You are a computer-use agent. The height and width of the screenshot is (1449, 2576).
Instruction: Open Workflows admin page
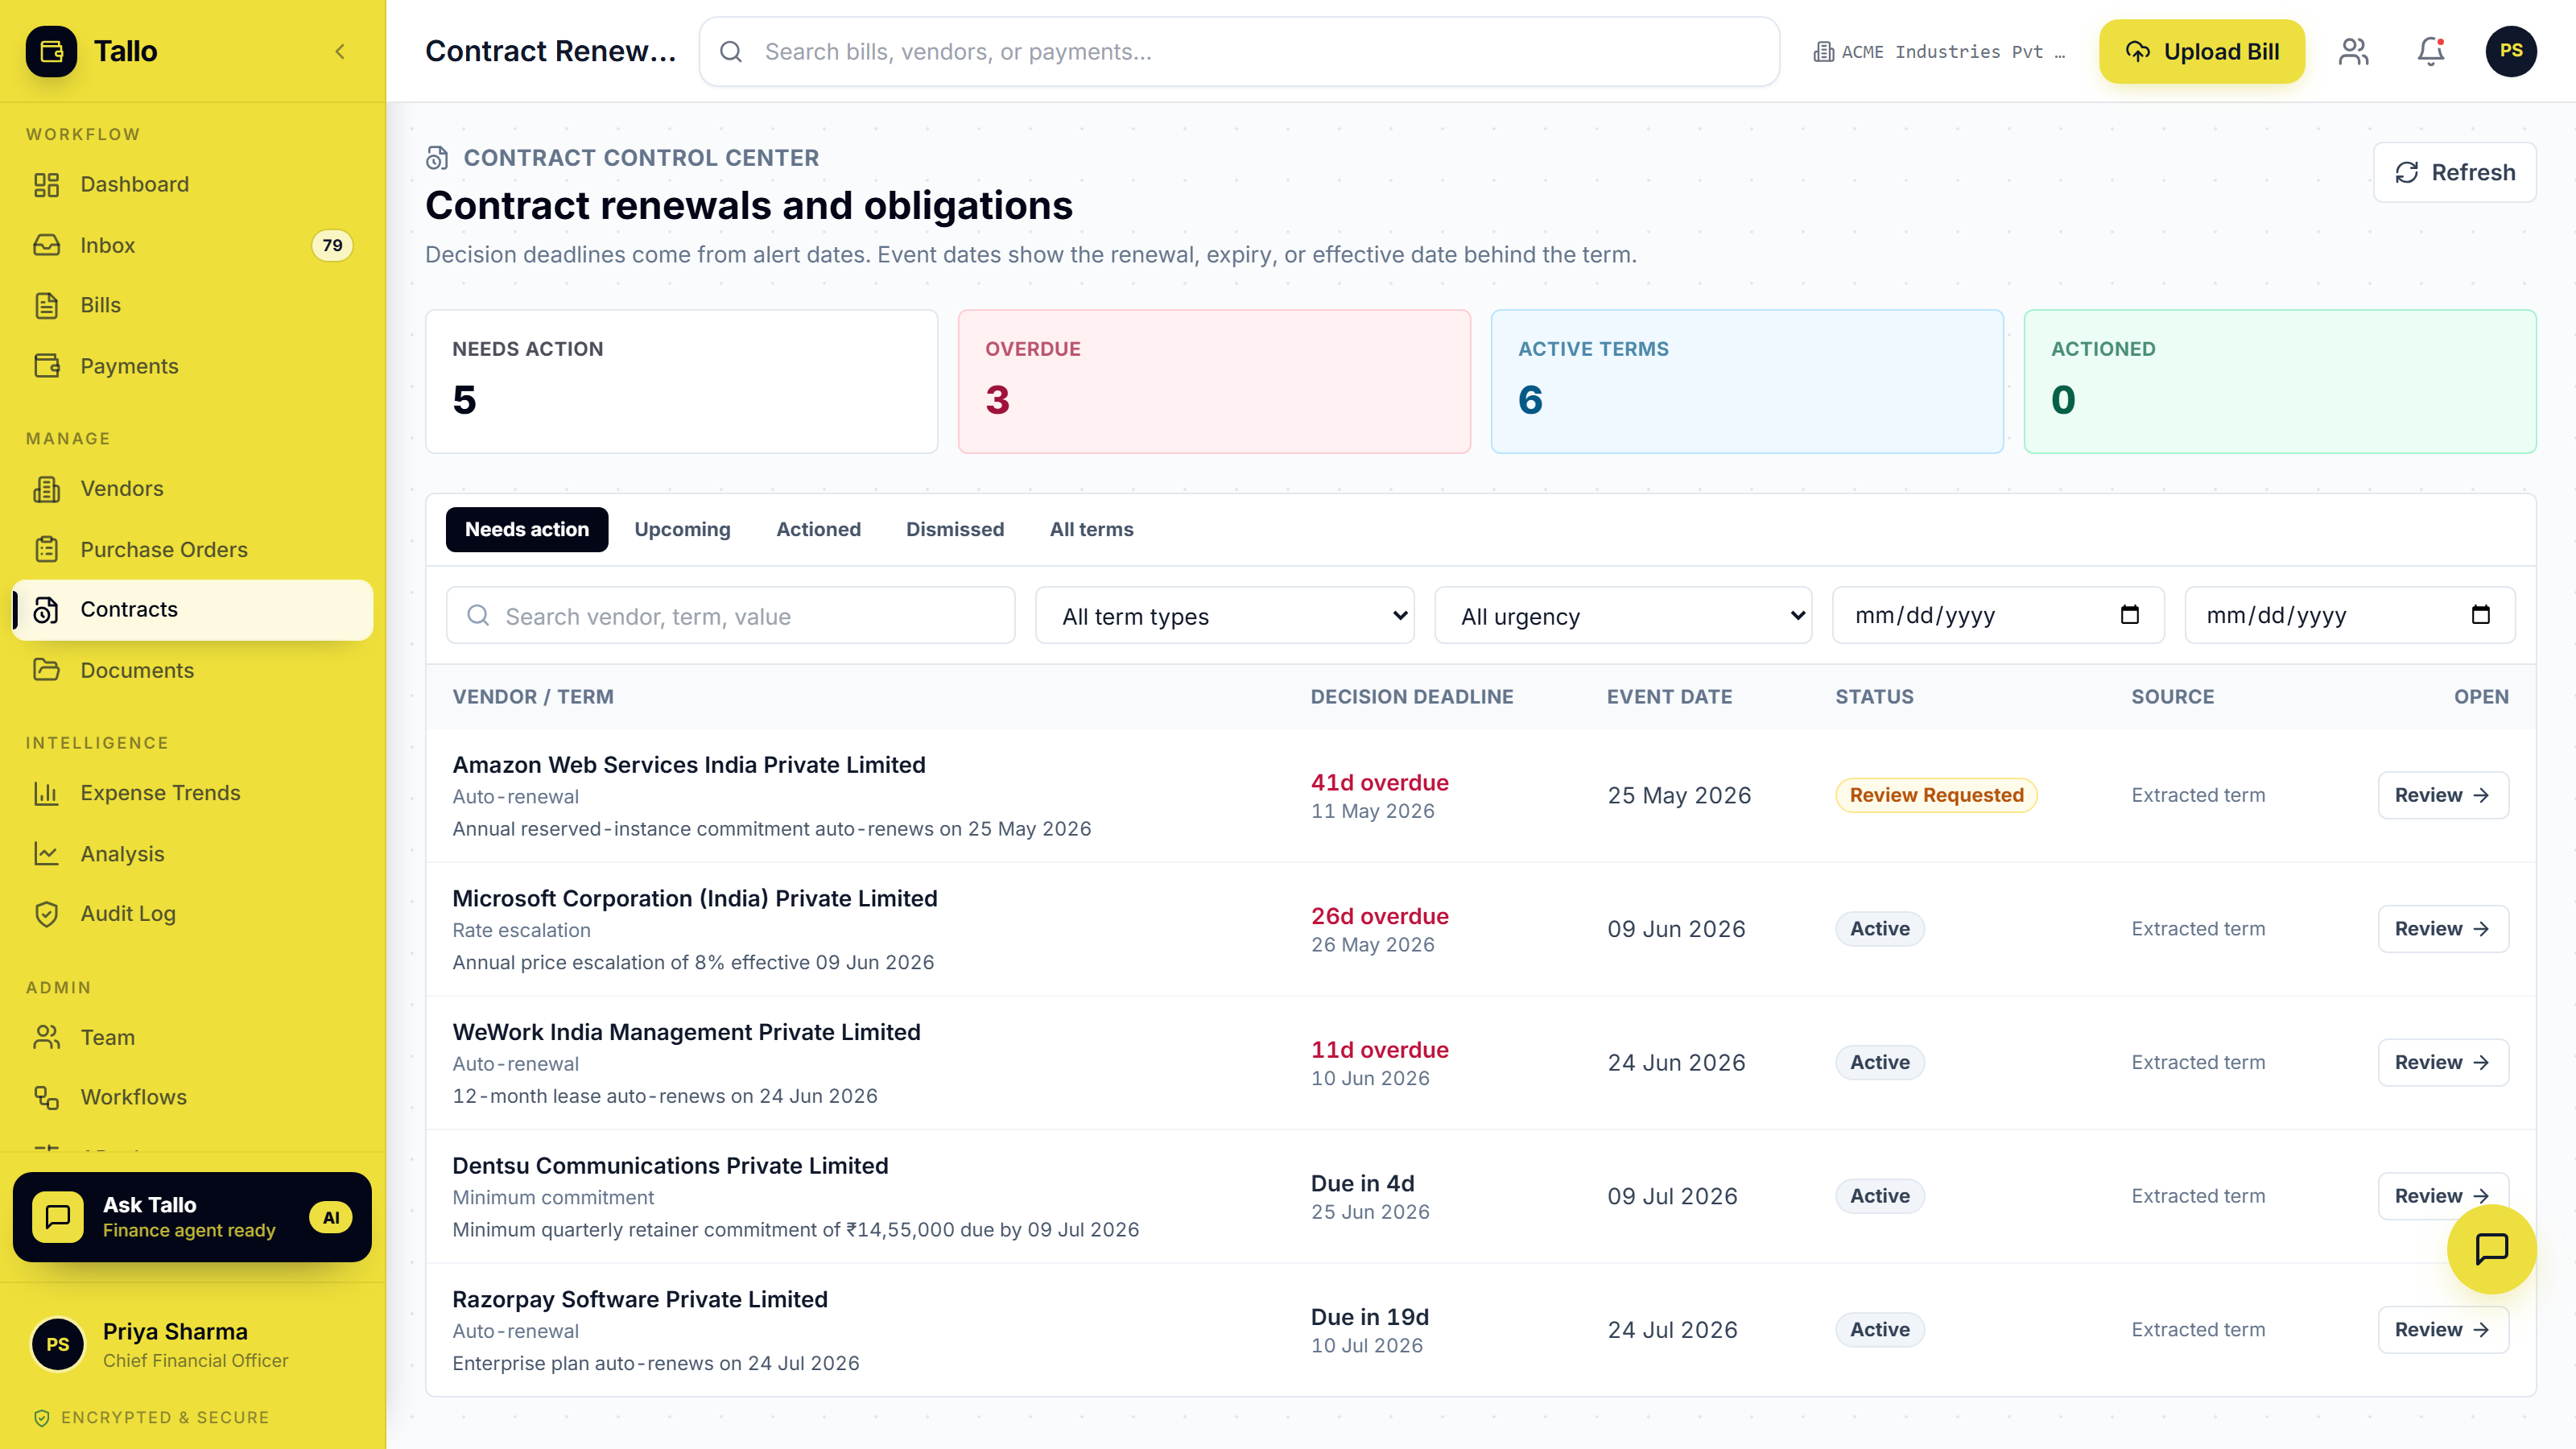(x=192, y=1097)
